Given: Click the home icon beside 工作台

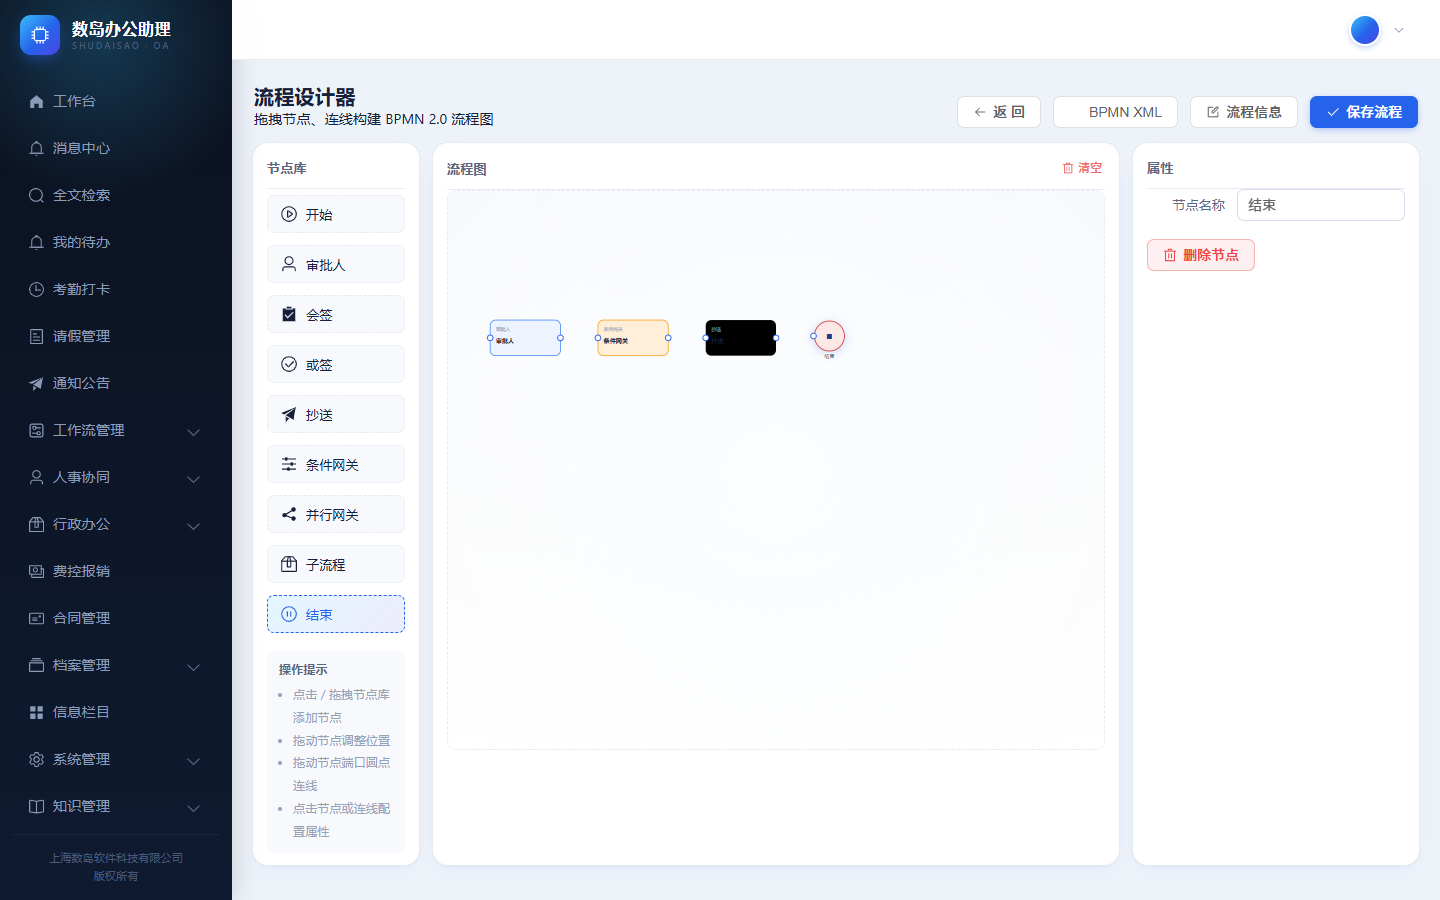Looking at the screenshot, I should pos(36,101).
